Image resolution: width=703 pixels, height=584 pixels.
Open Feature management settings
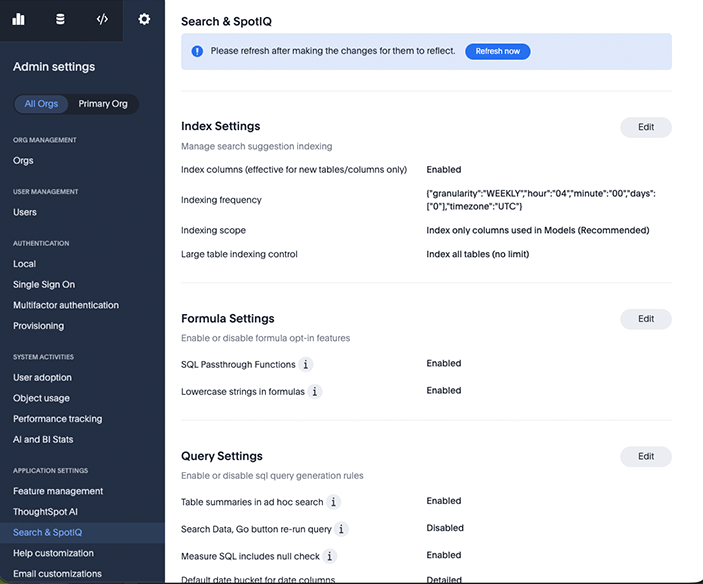[x=58, y=491]
